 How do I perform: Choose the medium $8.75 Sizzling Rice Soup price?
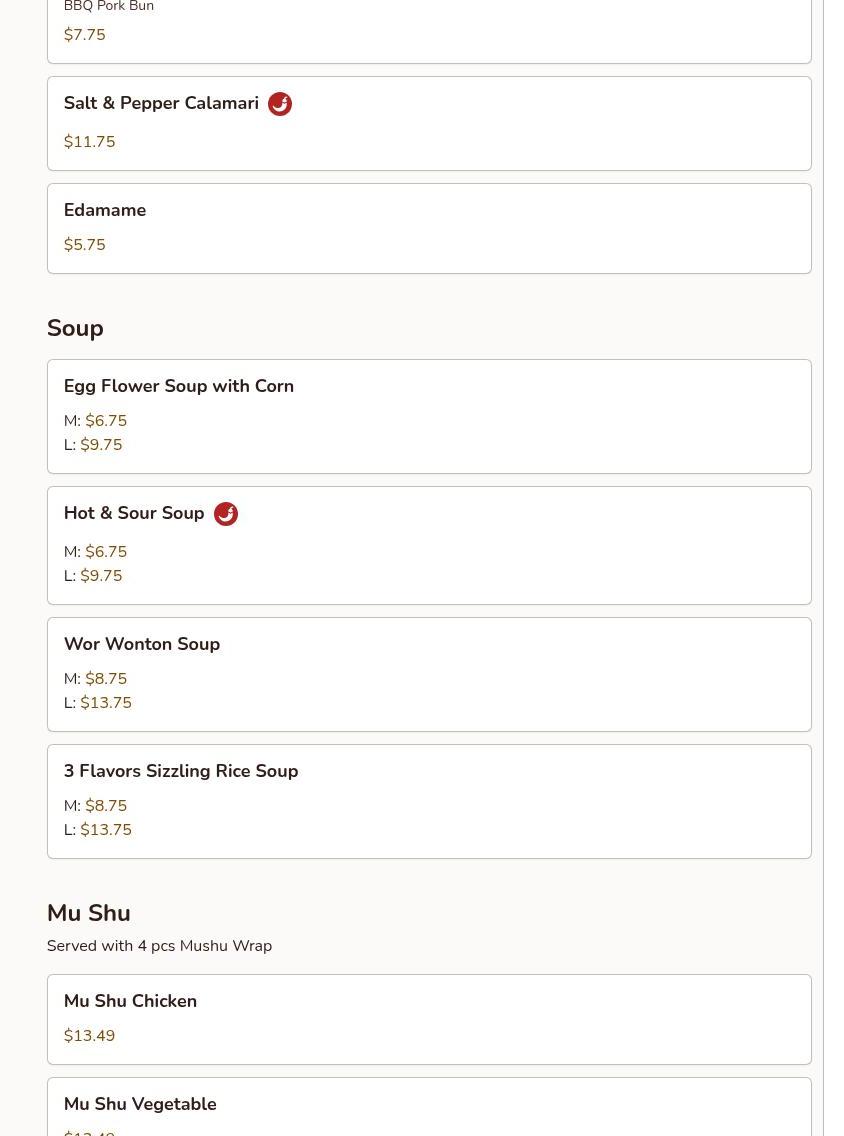[x=106, y=806]
